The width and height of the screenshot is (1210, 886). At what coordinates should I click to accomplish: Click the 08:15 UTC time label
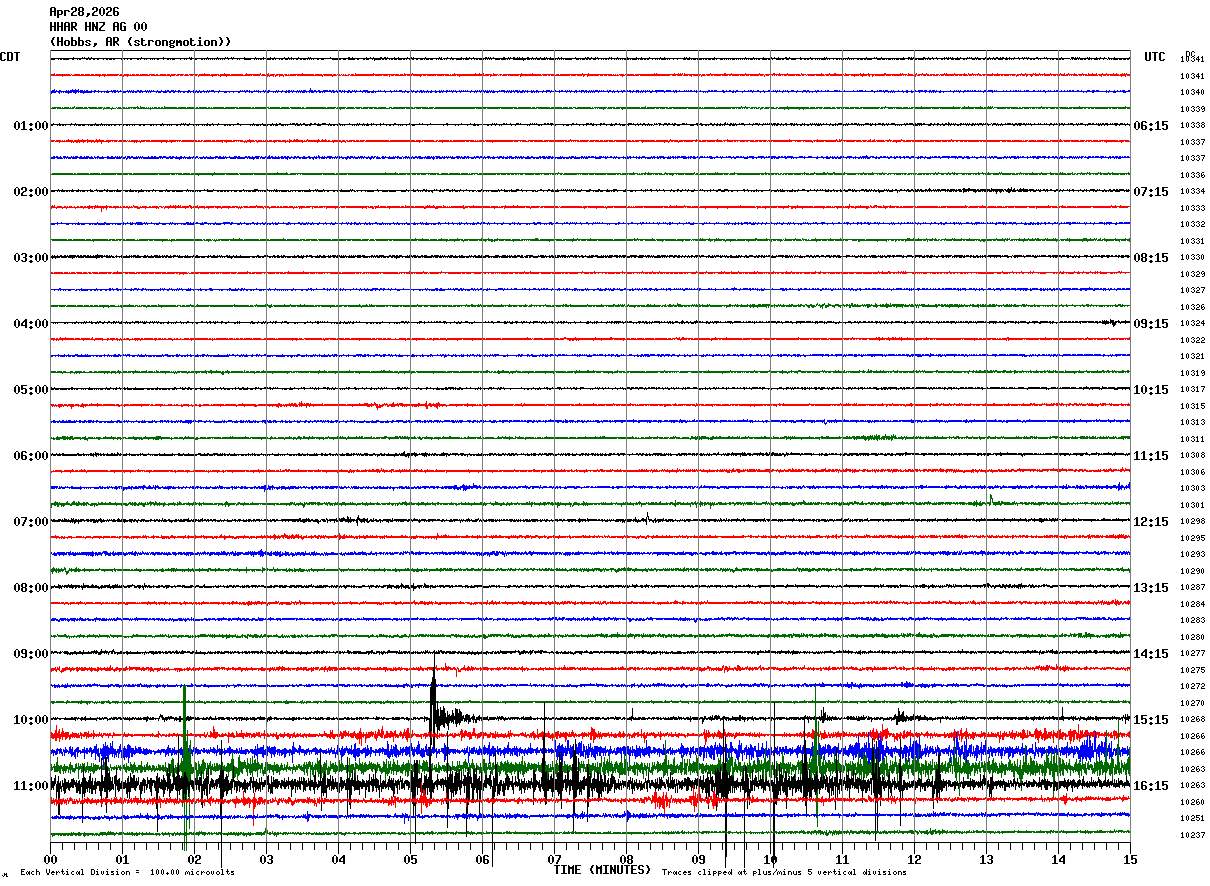[x=1150, y=258]
